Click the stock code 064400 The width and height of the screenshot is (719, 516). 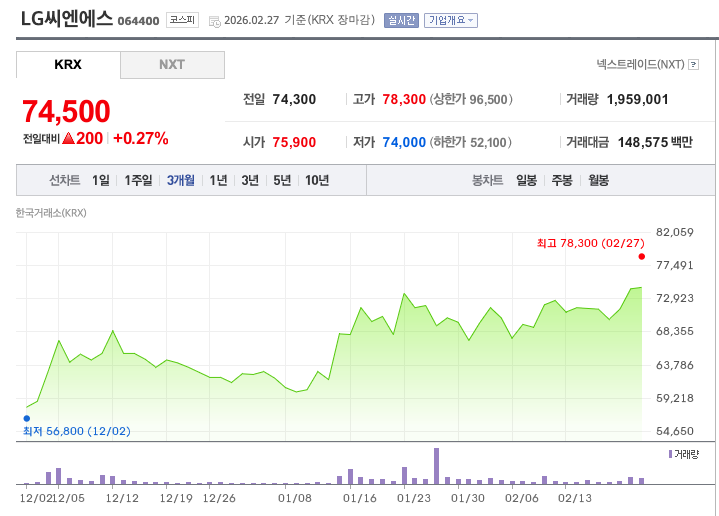(x=138, y=21)
